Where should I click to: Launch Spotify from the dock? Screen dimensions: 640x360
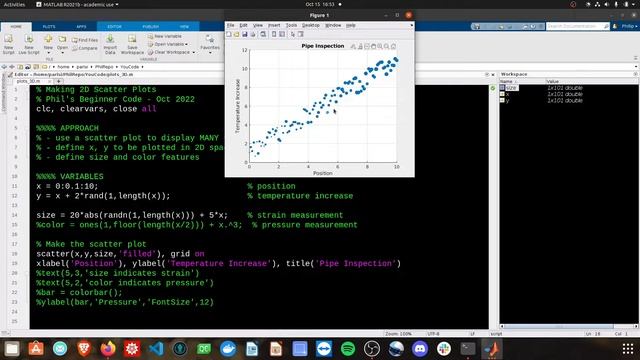click(x=348, y=349)
